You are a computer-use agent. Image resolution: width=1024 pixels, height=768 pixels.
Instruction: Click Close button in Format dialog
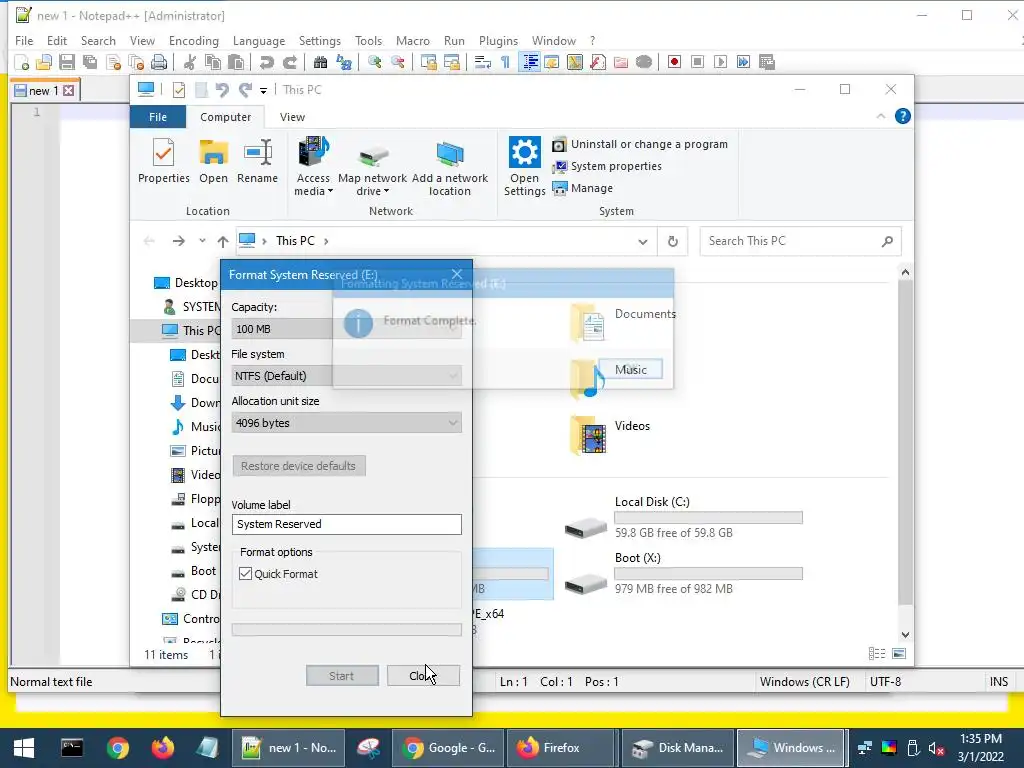tap(423, 676)
